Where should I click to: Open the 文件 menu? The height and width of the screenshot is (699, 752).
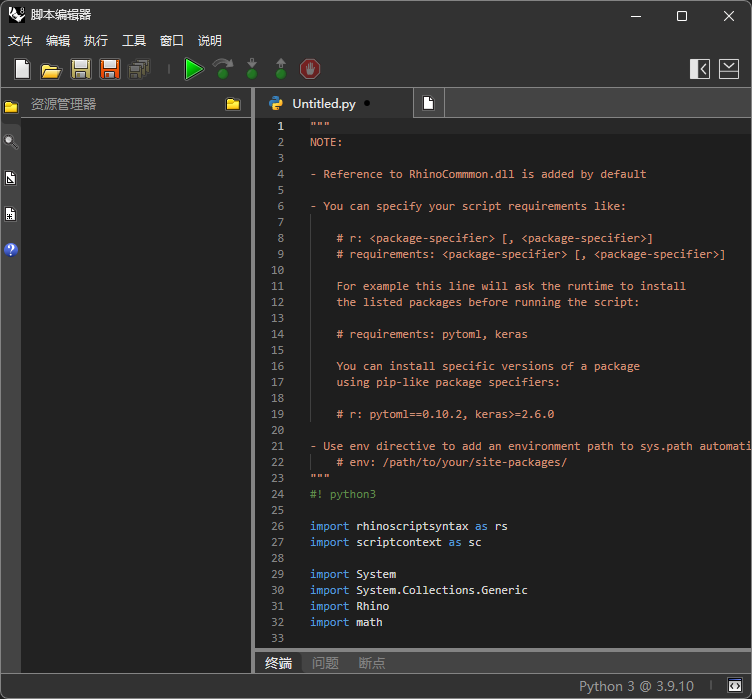[x=20, y=41]
